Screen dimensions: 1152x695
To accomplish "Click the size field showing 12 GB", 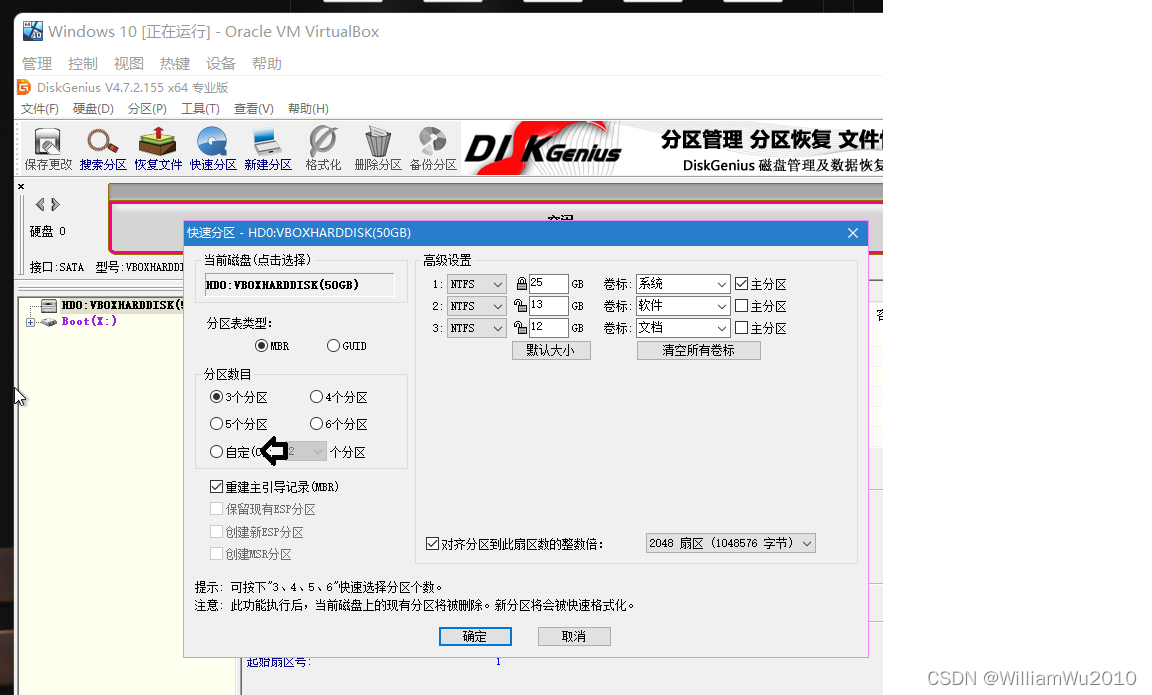I will tap(548, 328).
